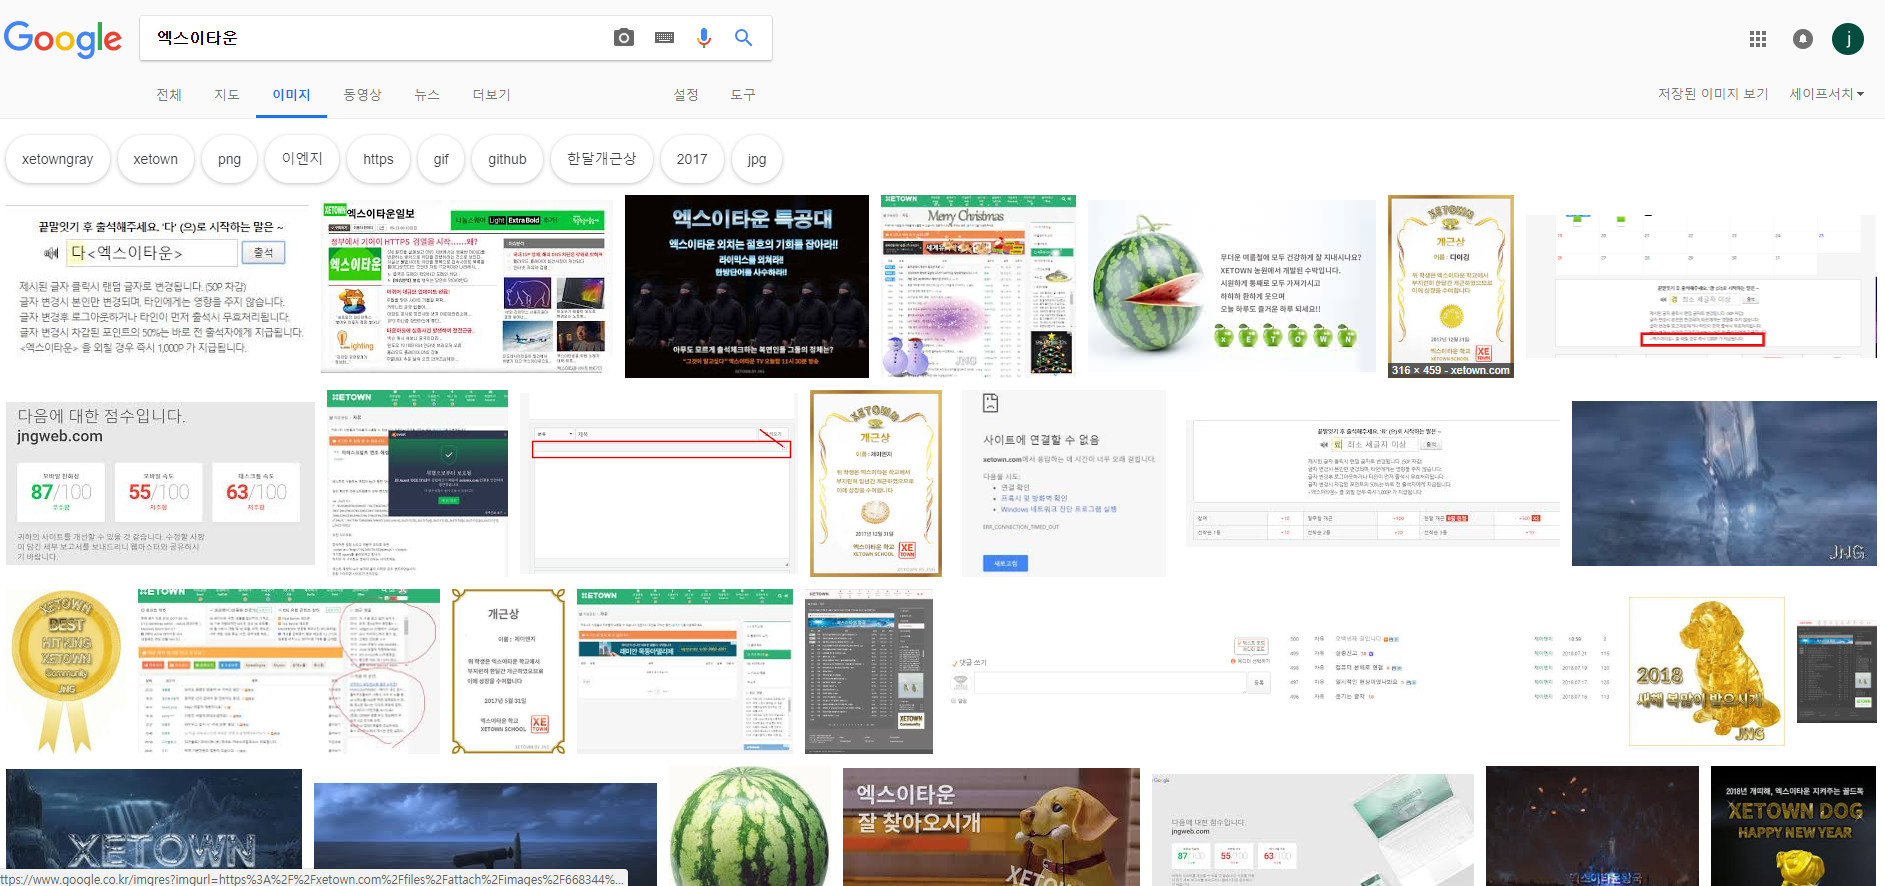The width and height of the screenshot is (1885, 886).
Task: Filter by the 2017 chip
Action: click(692, 159)
